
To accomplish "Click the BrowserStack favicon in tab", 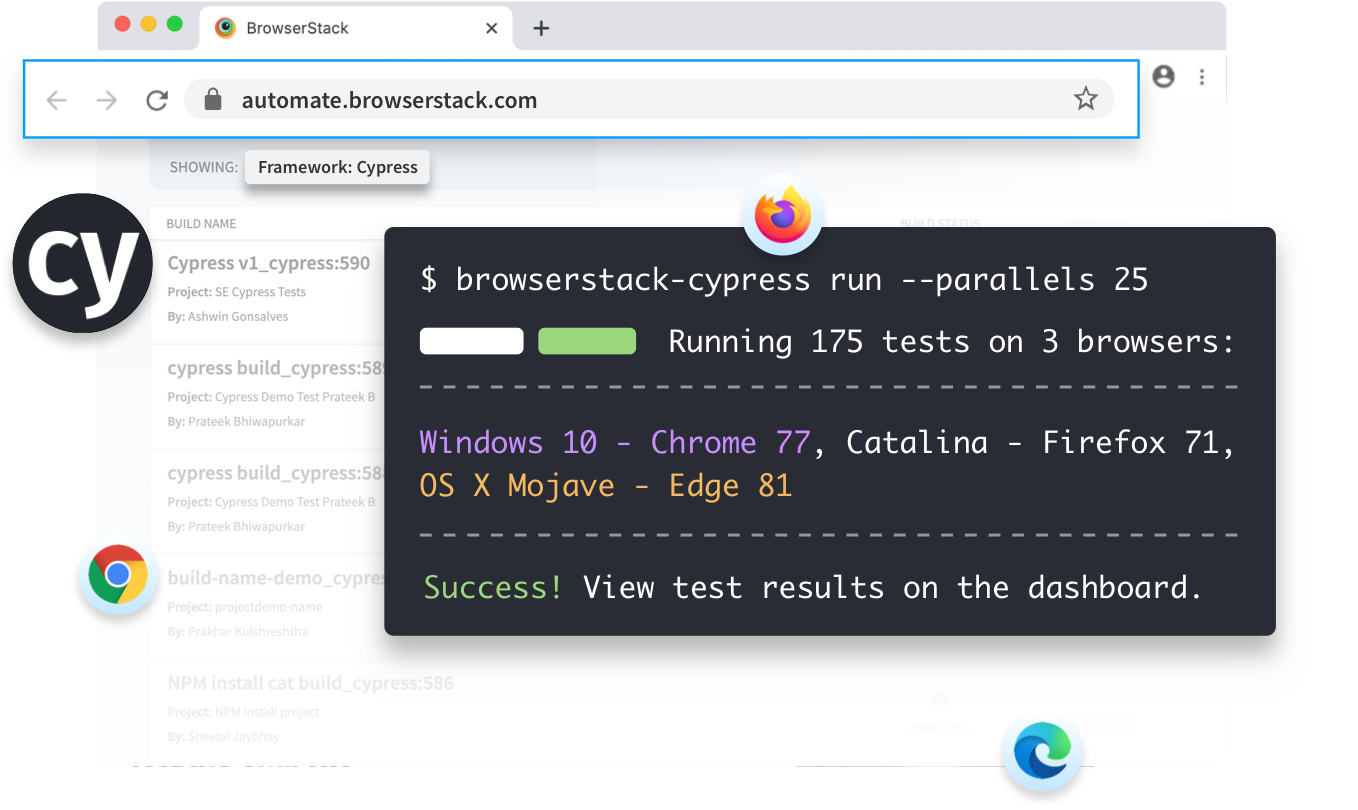I will 226,28.
